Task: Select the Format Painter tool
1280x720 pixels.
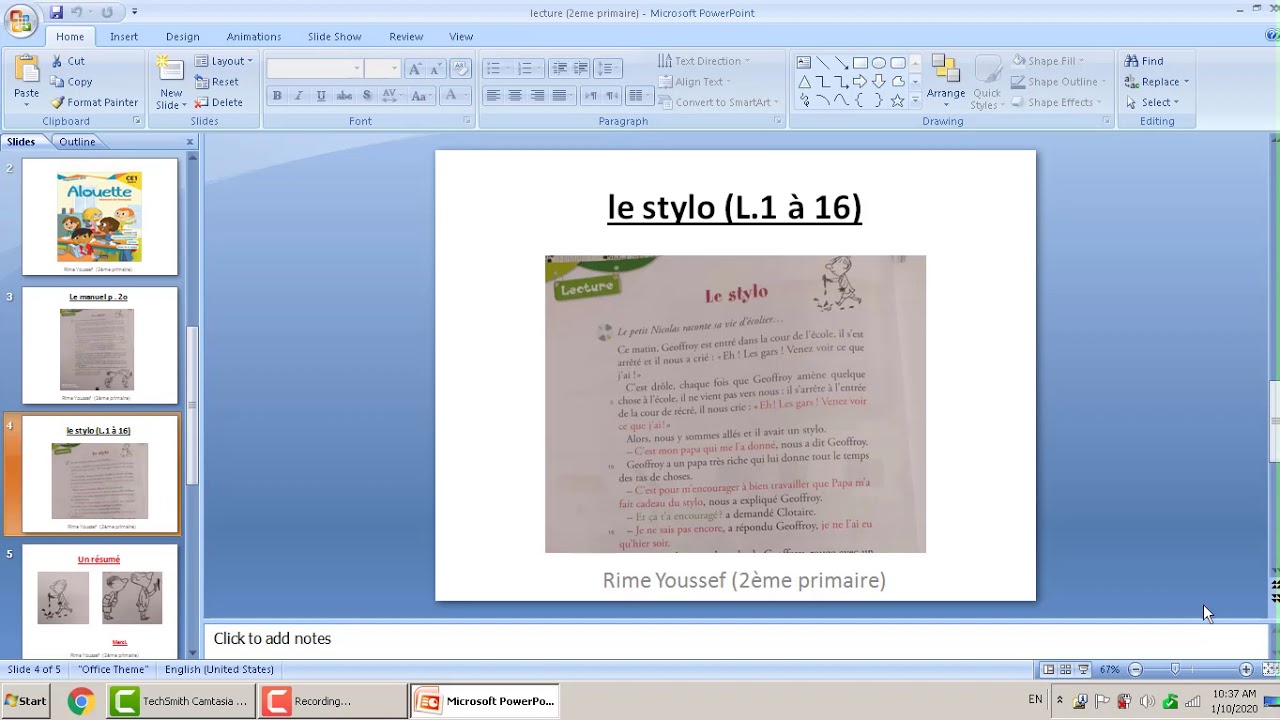Action: (x=94, y=102)
